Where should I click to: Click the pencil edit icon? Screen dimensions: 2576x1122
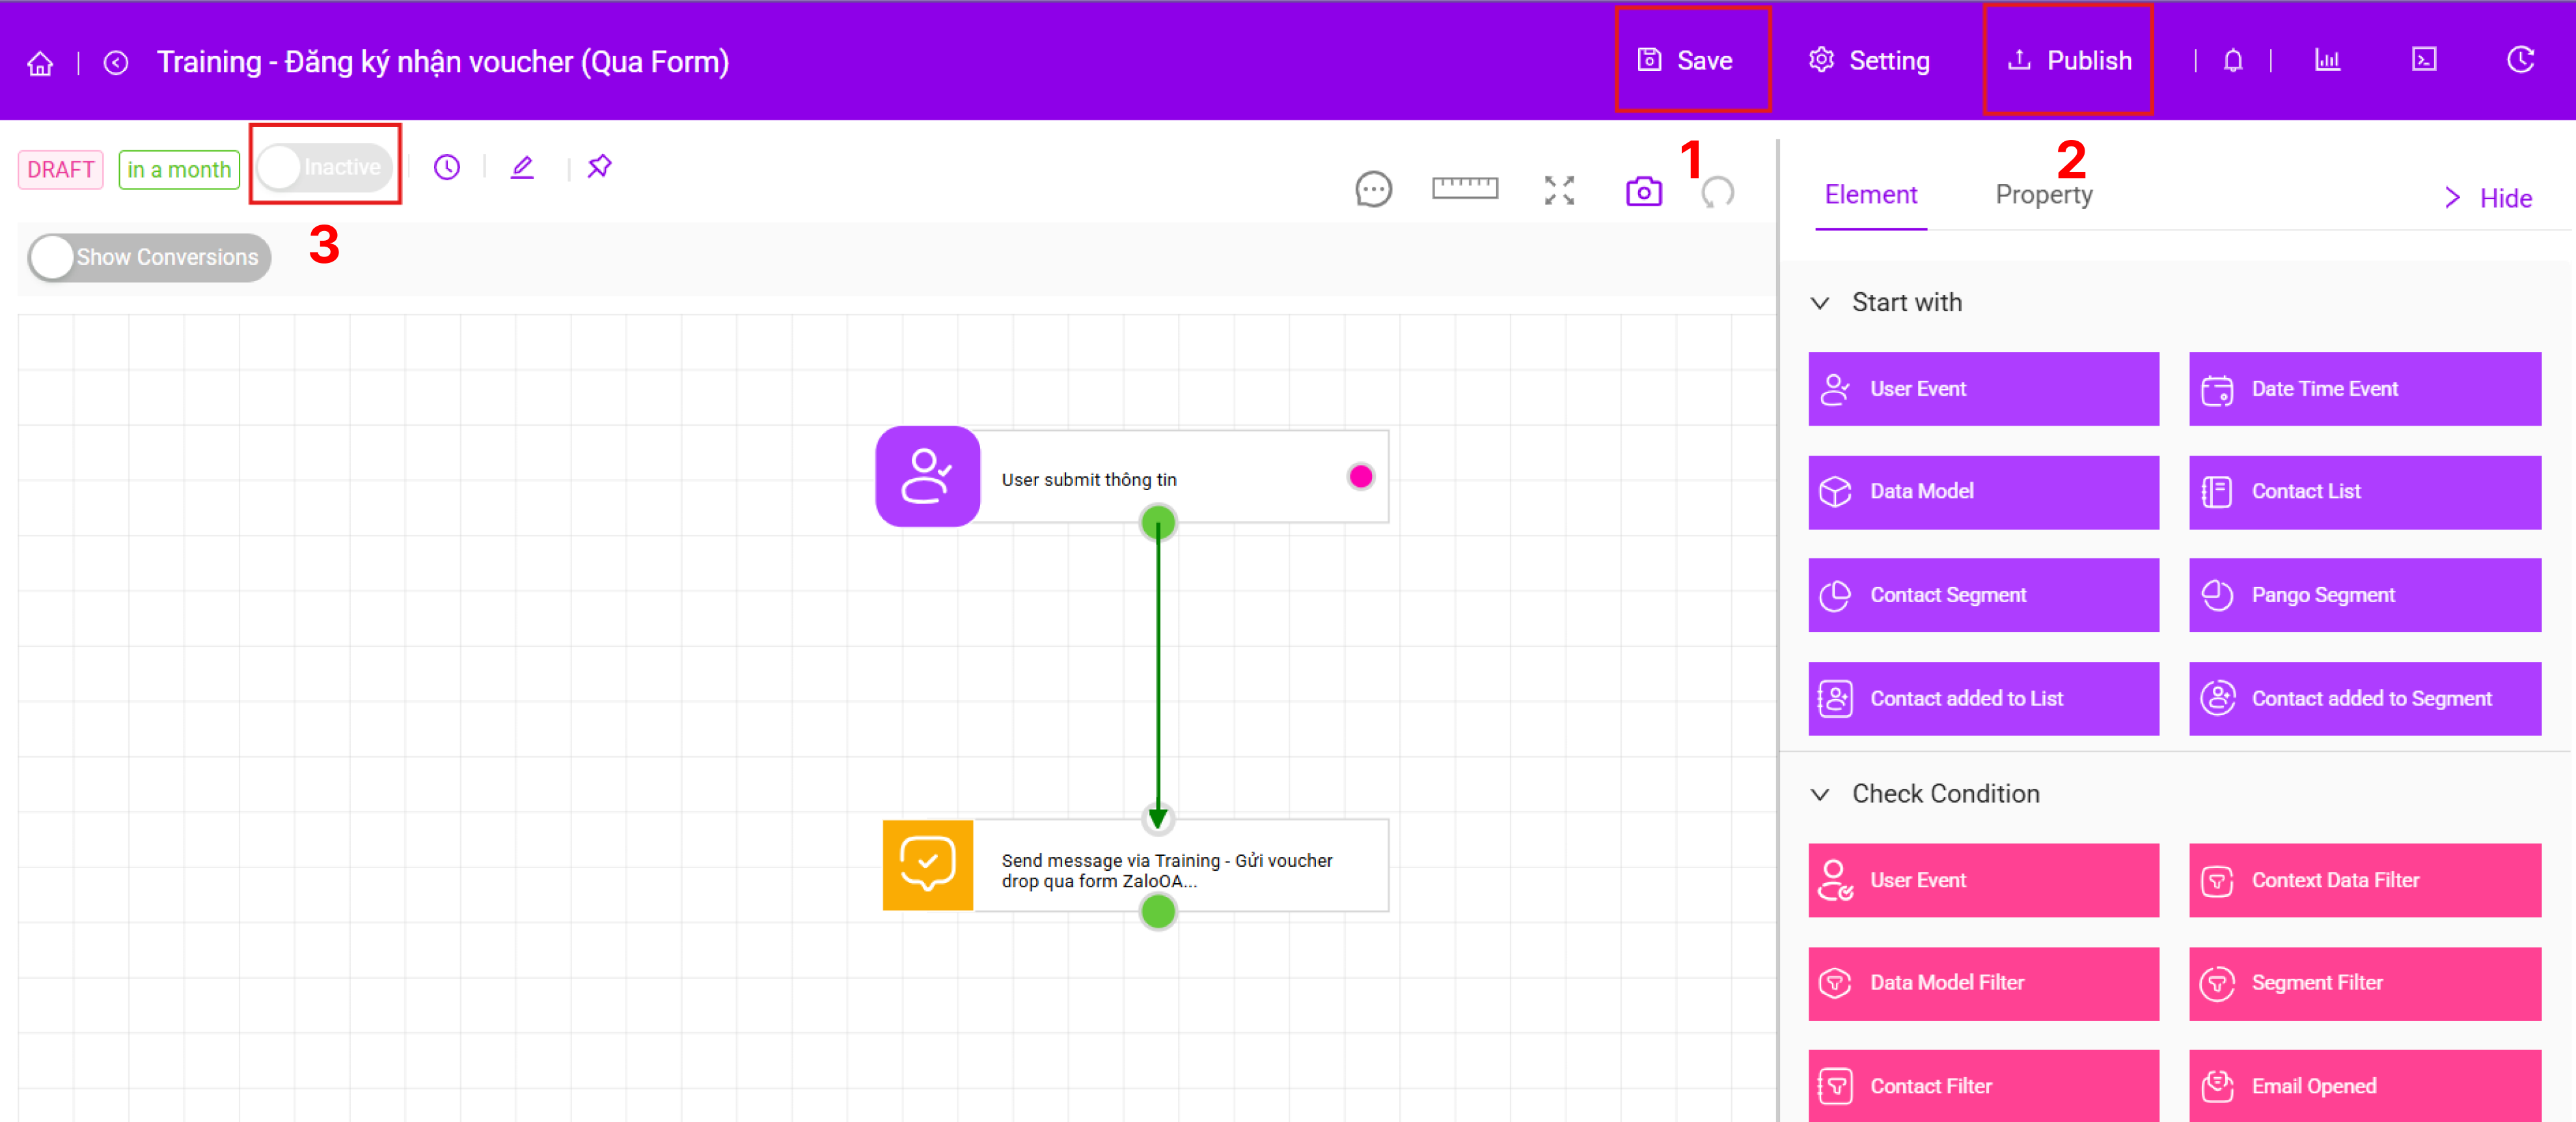click(522, 167)
